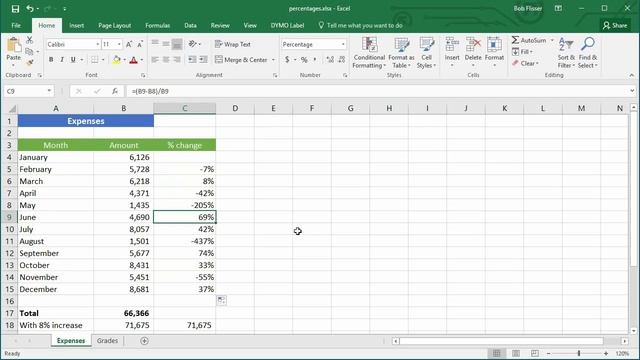Image resolution: width=640 pixels, height=360 pixels.
Task: Increase decimal places
Action: [x=330, y=60]
